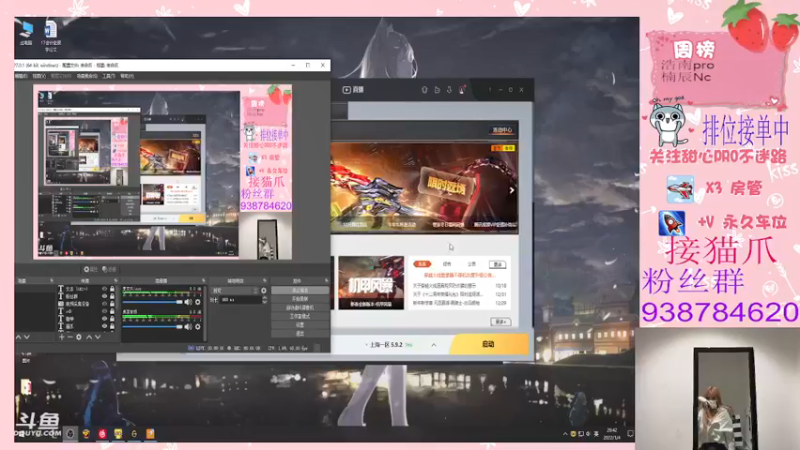
Task: Toggle visibility eye of fourth source row
Action: coord(104,311)
